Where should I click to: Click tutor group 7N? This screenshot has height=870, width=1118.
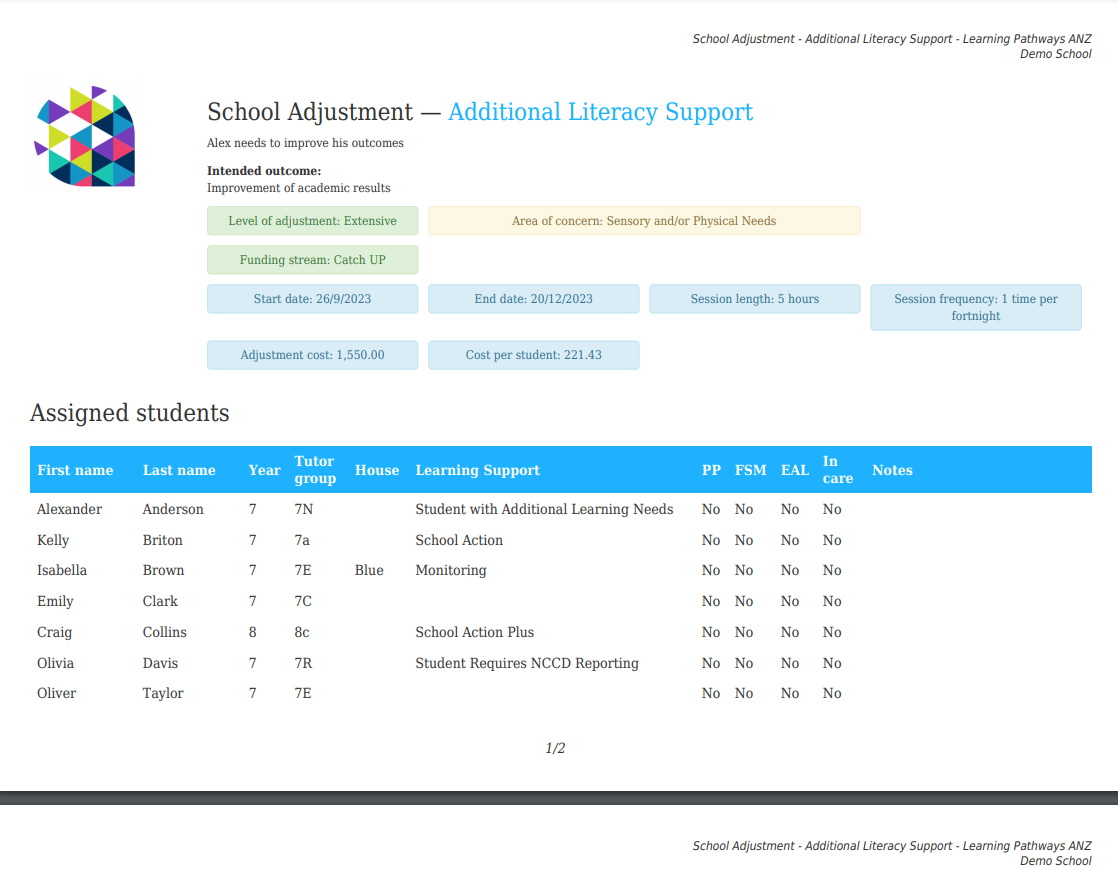(304, 509)
